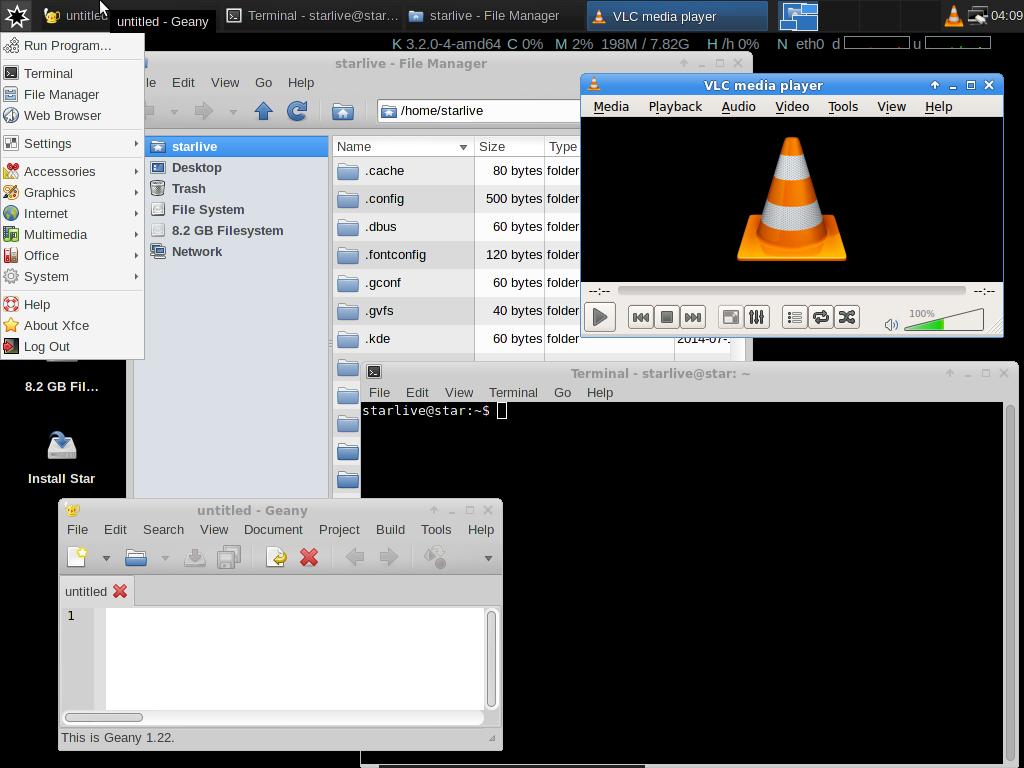Create new file in Geany toolbar
The height and width of the screenshot is (768, 1024).
77,557
